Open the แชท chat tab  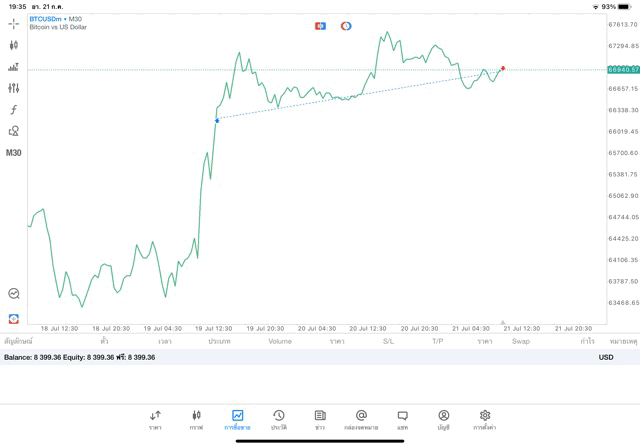[402, 419]
